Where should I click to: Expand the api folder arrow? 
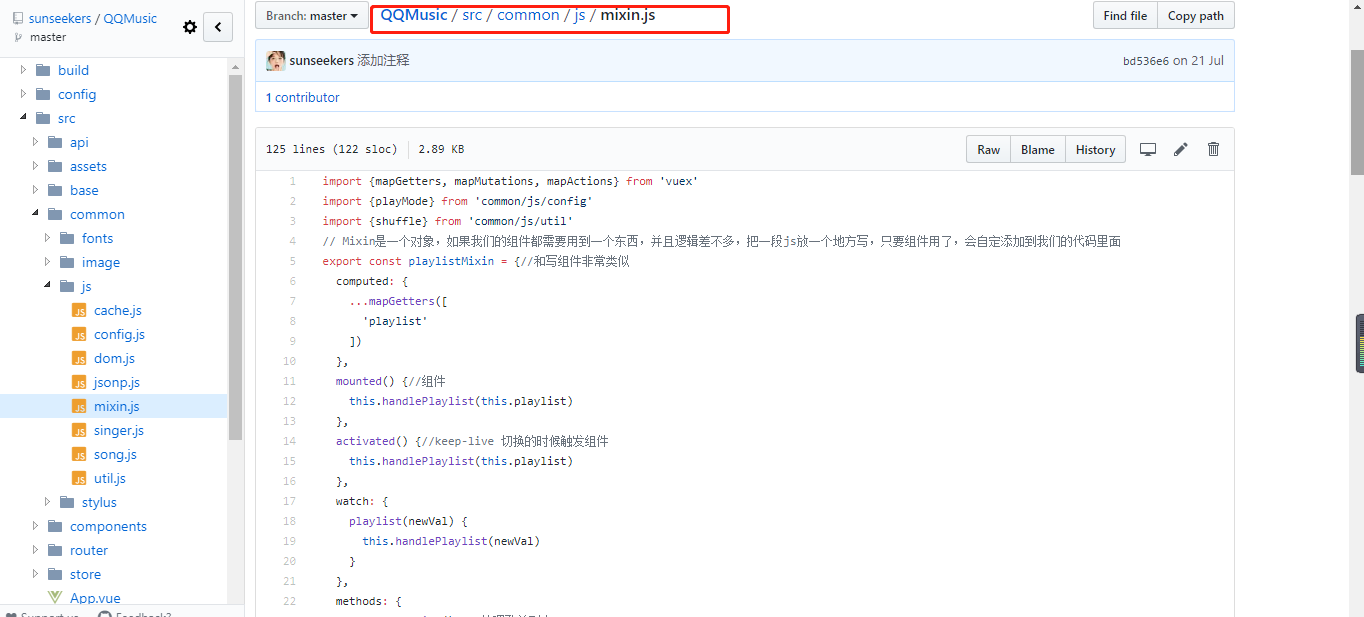pos(36,142)
